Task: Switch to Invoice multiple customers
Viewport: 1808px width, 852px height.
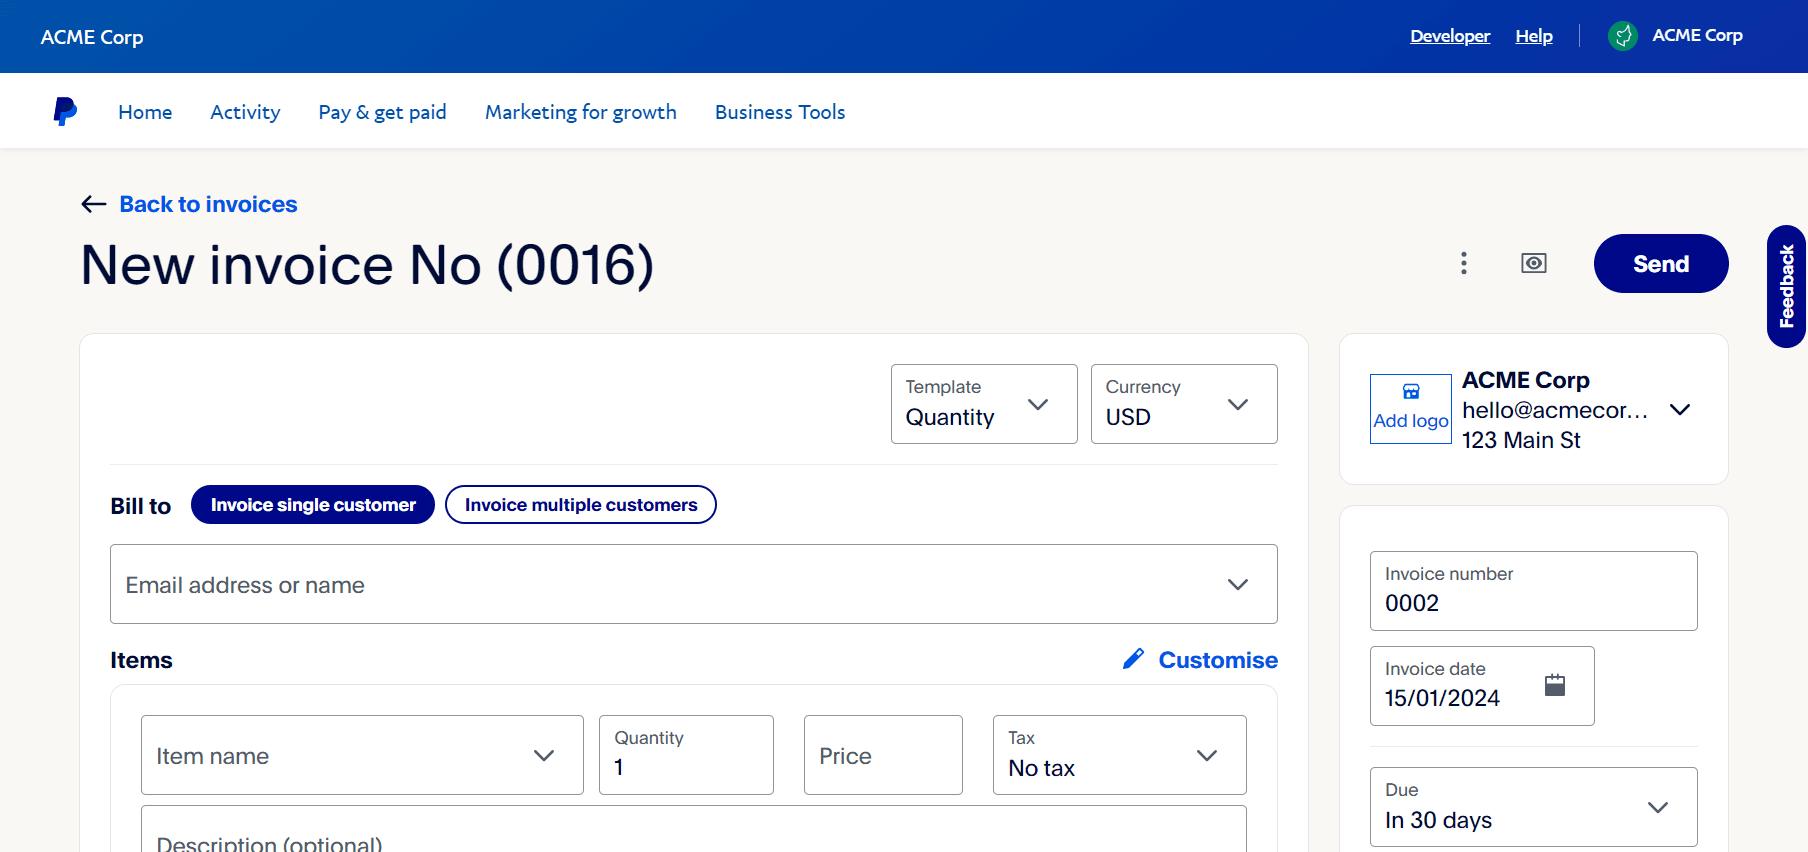Action: (x=581, y=505)
